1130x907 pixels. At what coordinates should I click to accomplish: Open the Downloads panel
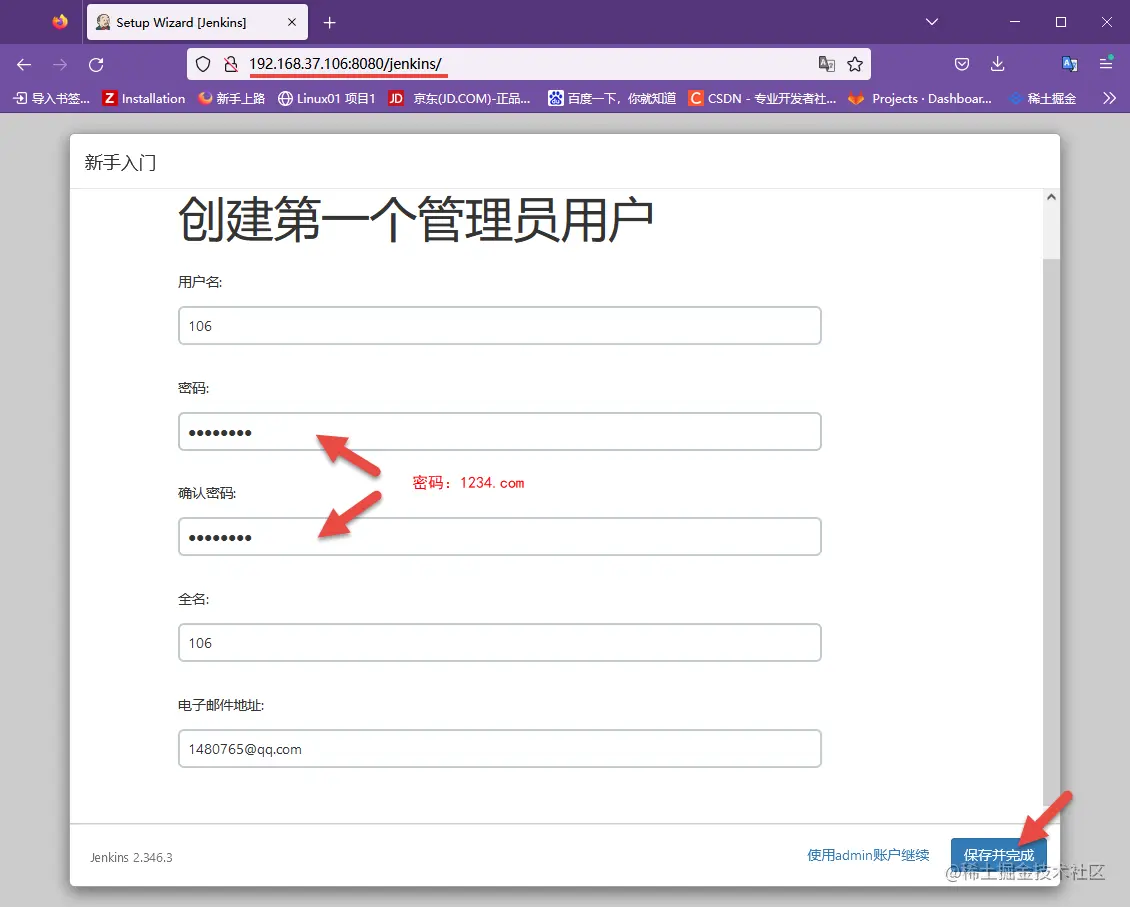coord(997,63)
